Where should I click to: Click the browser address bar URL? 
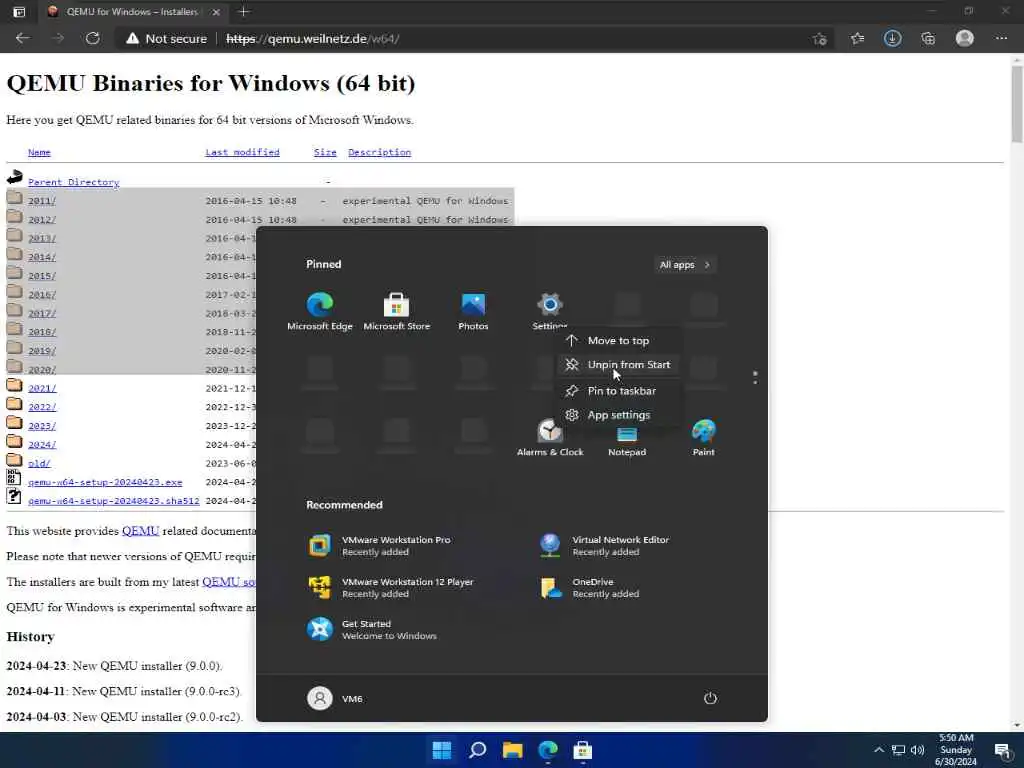(313, 39)
